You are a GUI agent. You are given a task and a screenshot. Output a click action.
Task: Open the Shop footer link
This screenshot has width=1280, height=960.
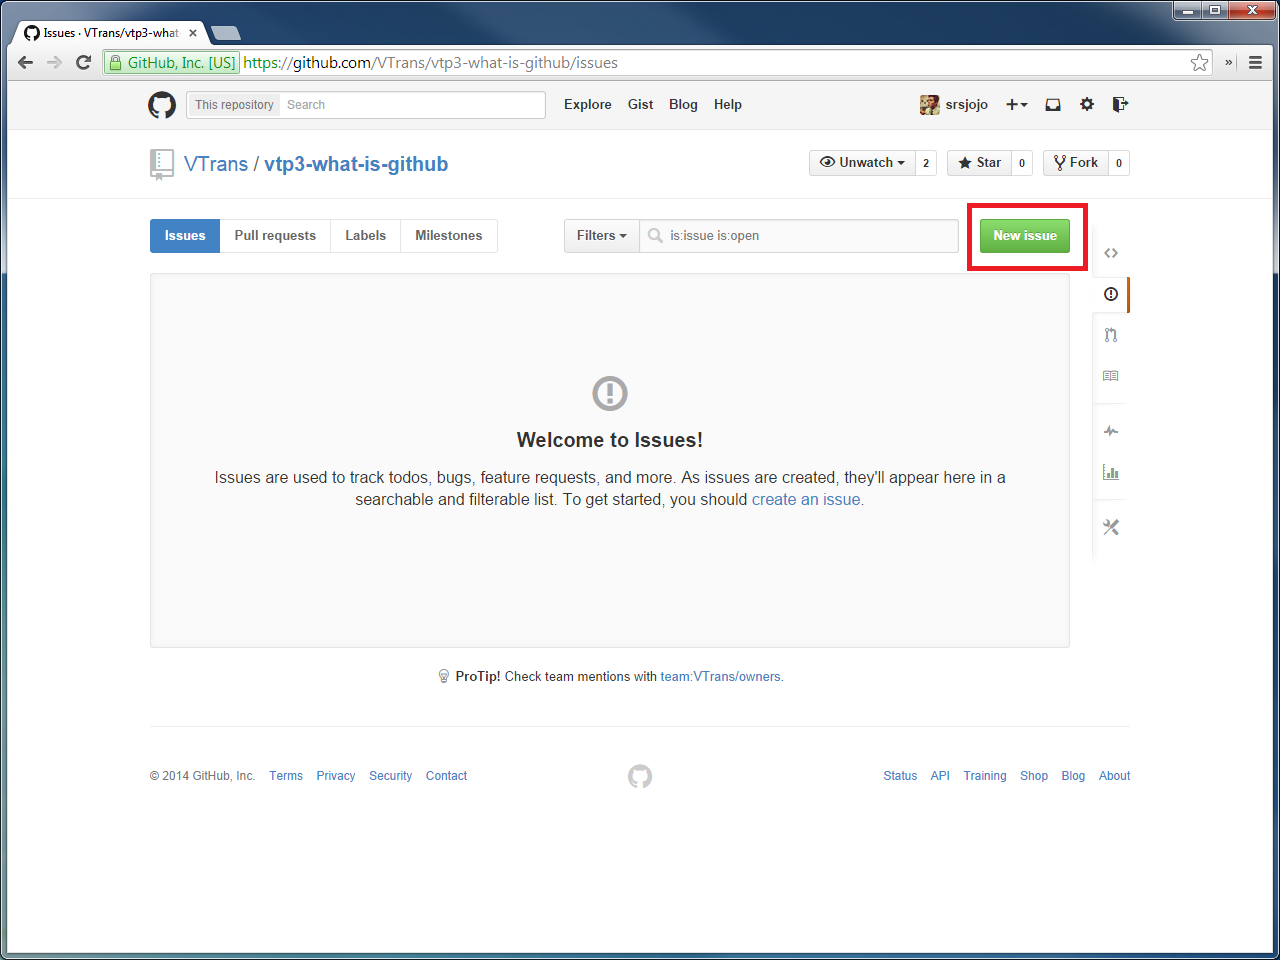click(x=1034, y=776)
